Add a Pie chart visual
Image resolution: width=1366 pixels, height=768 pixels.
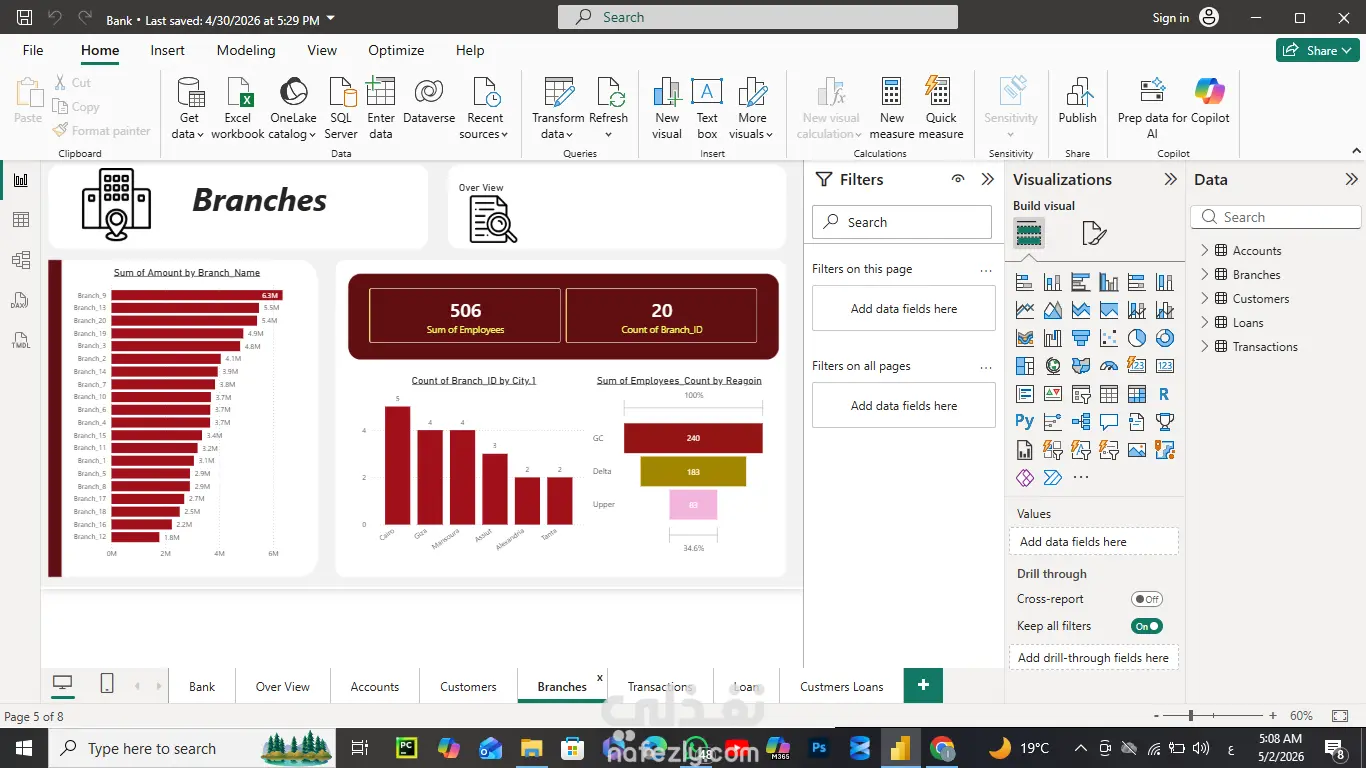coord(1137,338)
